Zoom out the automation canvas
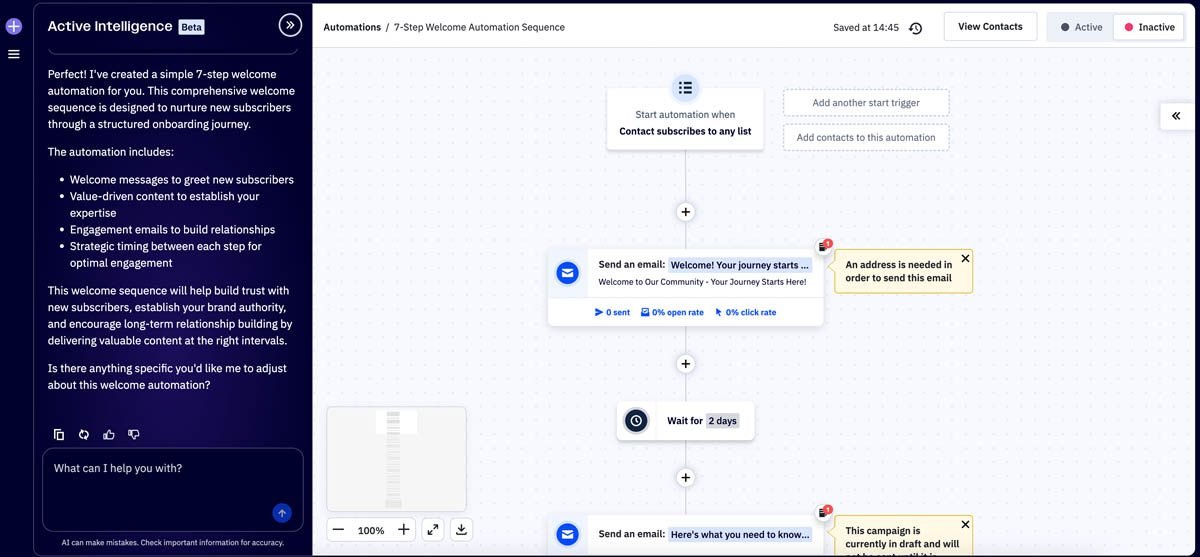 pos(339,530)
